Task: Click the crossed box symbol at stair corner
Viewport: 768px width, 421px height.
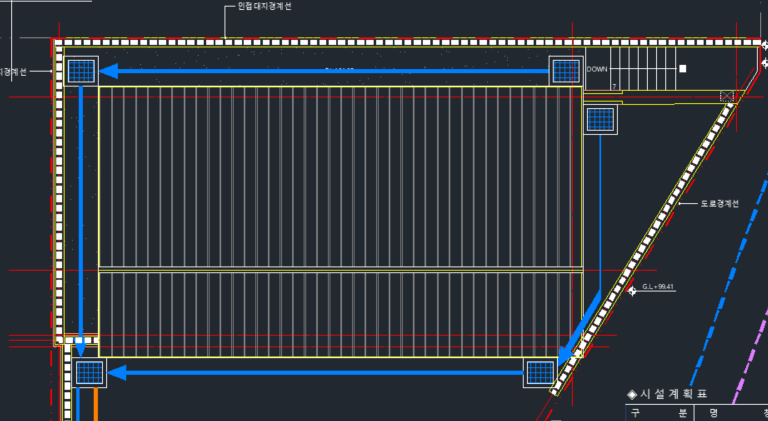Action: tap(727, 98)
